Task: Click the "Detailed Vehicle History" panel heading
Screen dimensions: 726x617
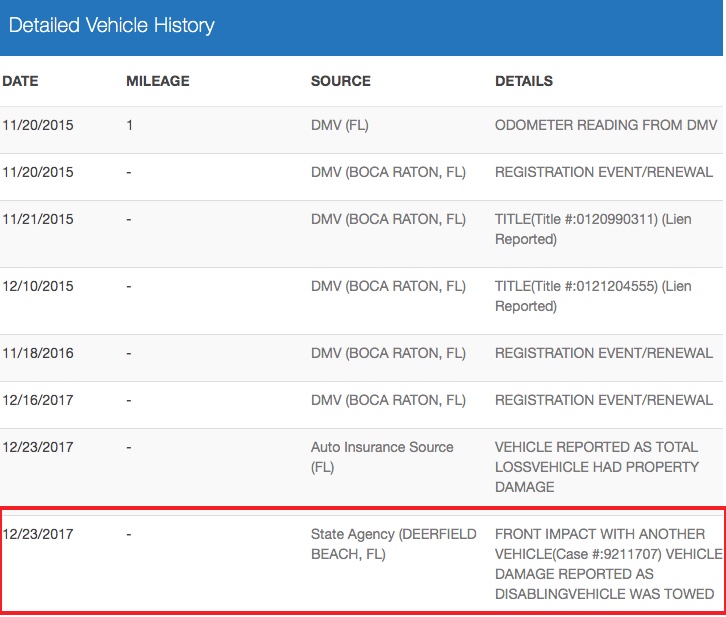Action: (111, 25)
